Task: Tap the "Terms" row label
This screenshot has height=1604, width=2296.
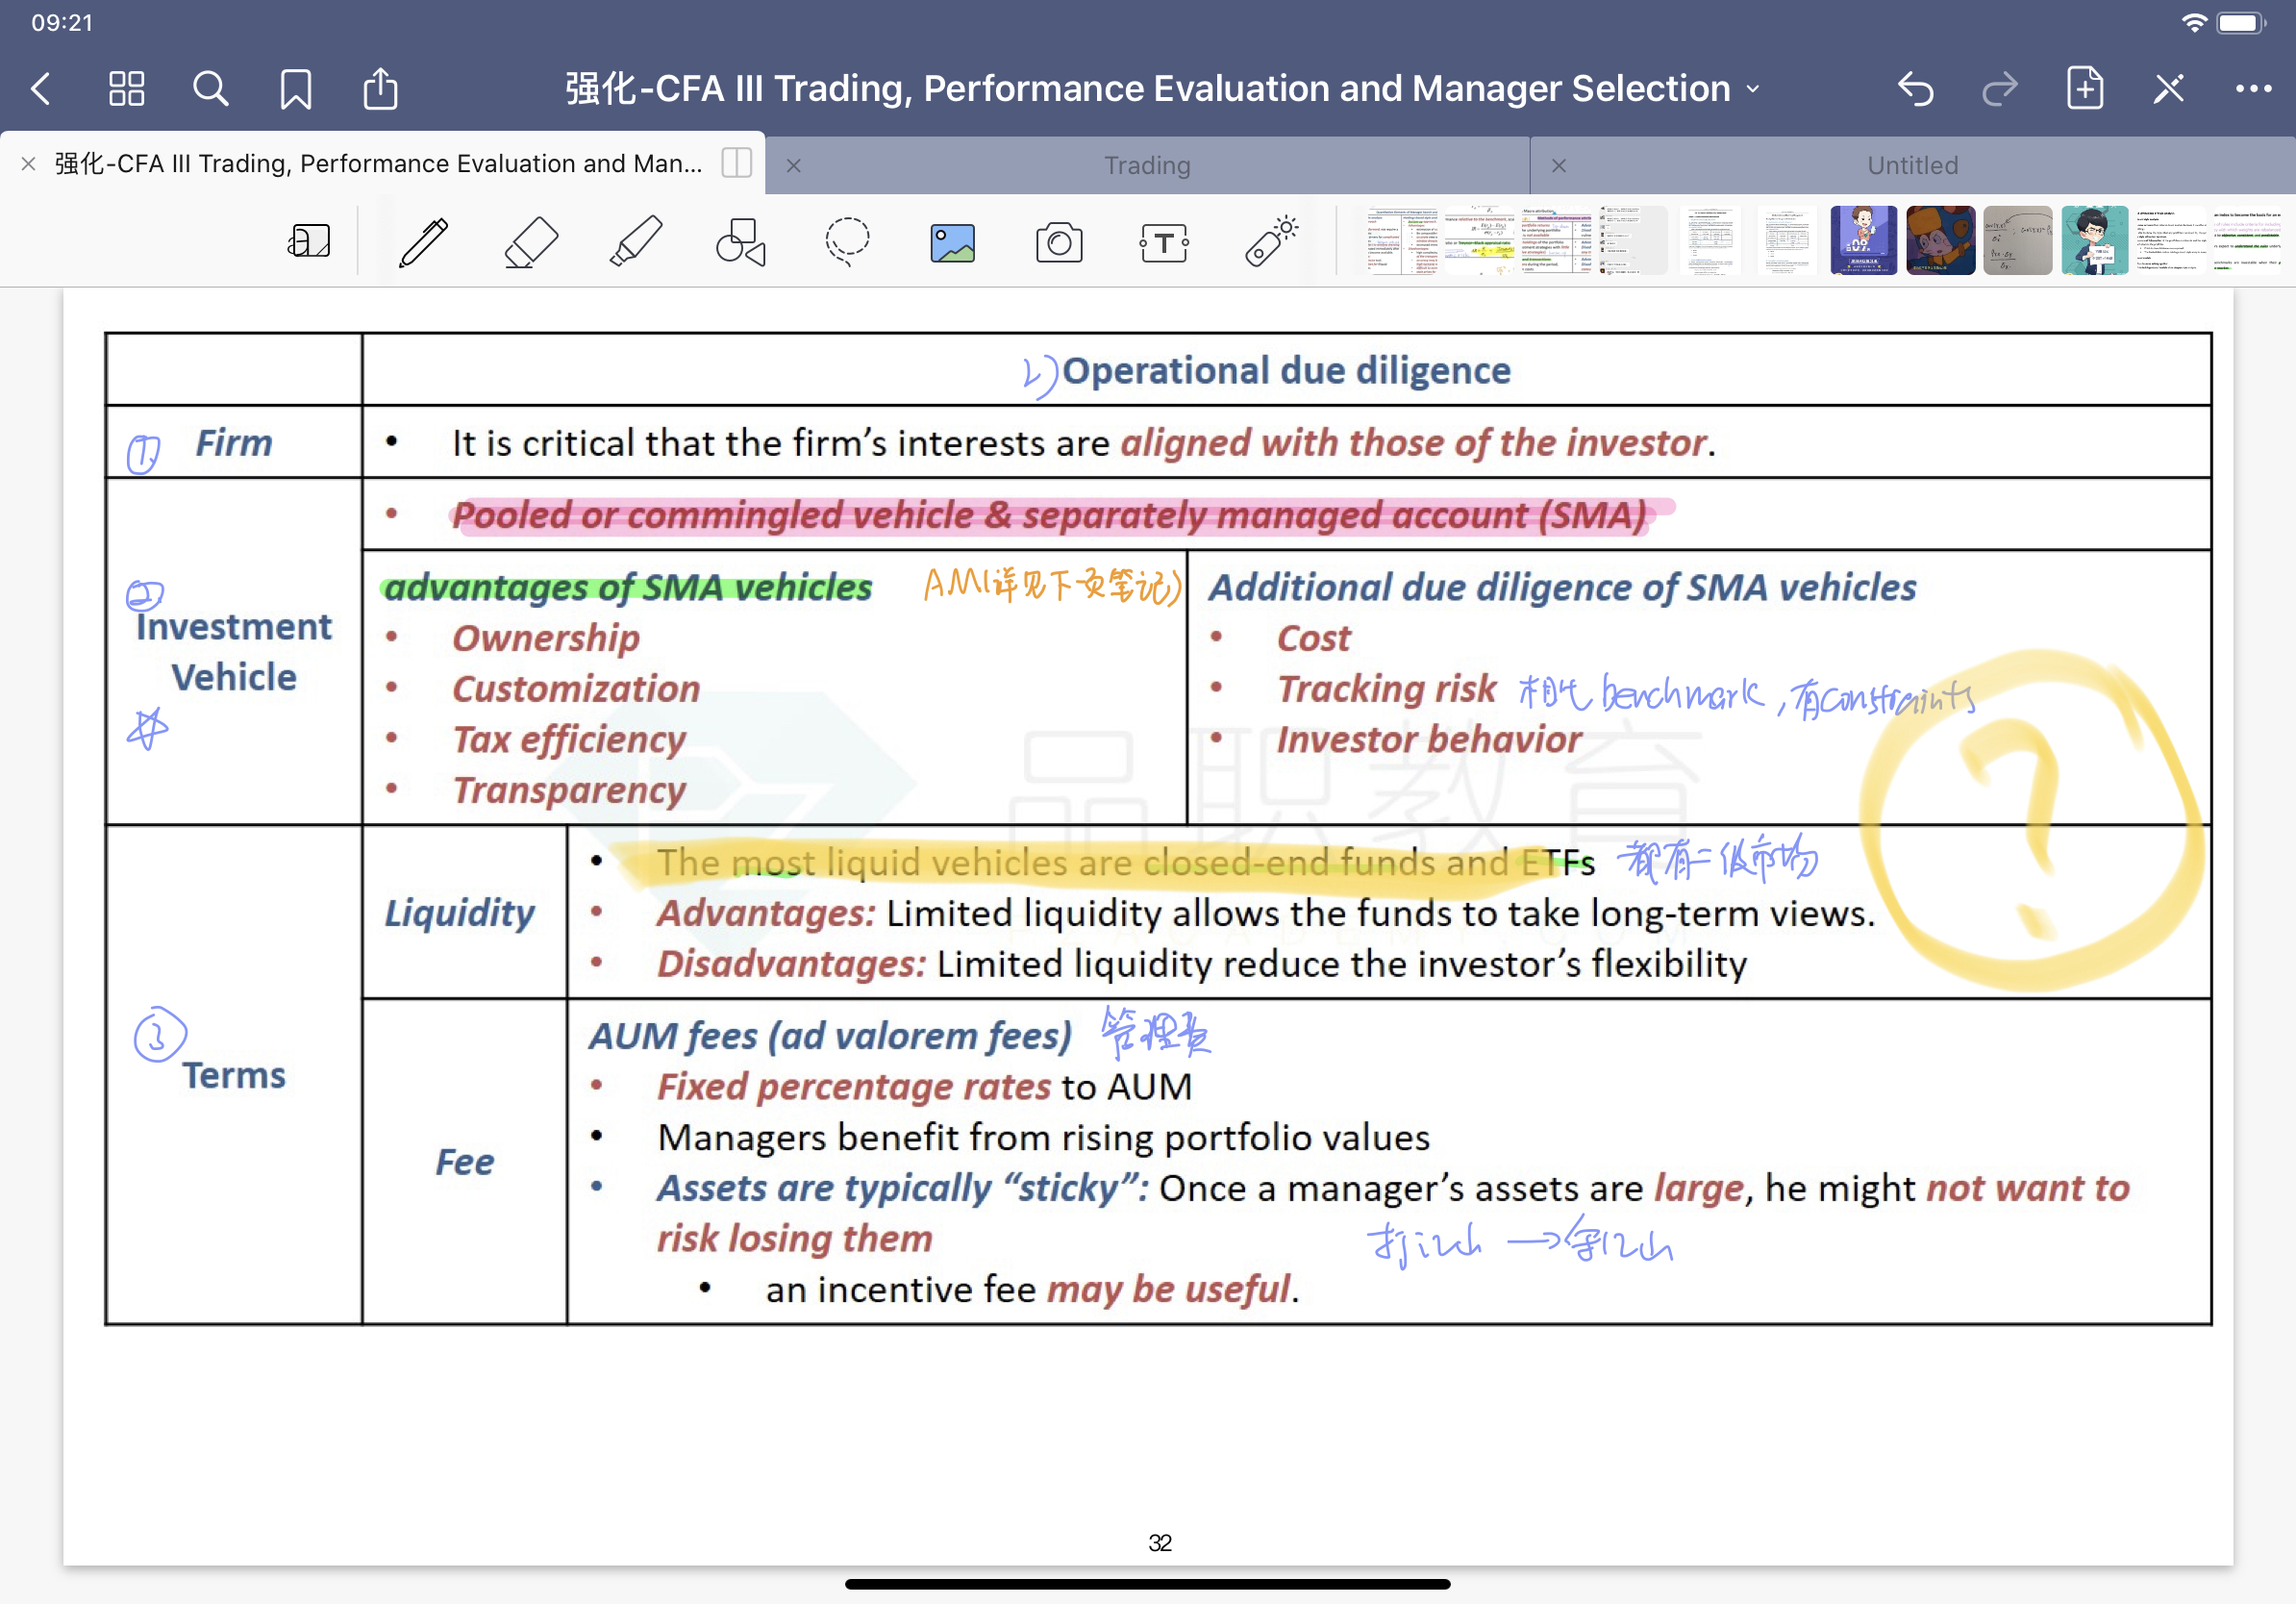Action: pyautogui.click(x=234, y=1076)
